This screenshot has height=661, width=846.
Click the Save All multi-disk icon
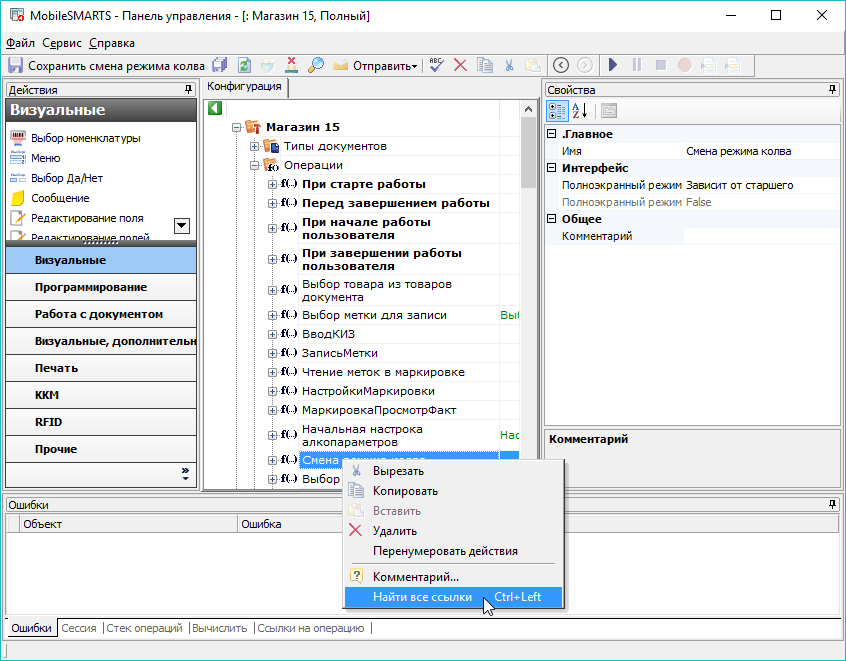tap(220, 65)
